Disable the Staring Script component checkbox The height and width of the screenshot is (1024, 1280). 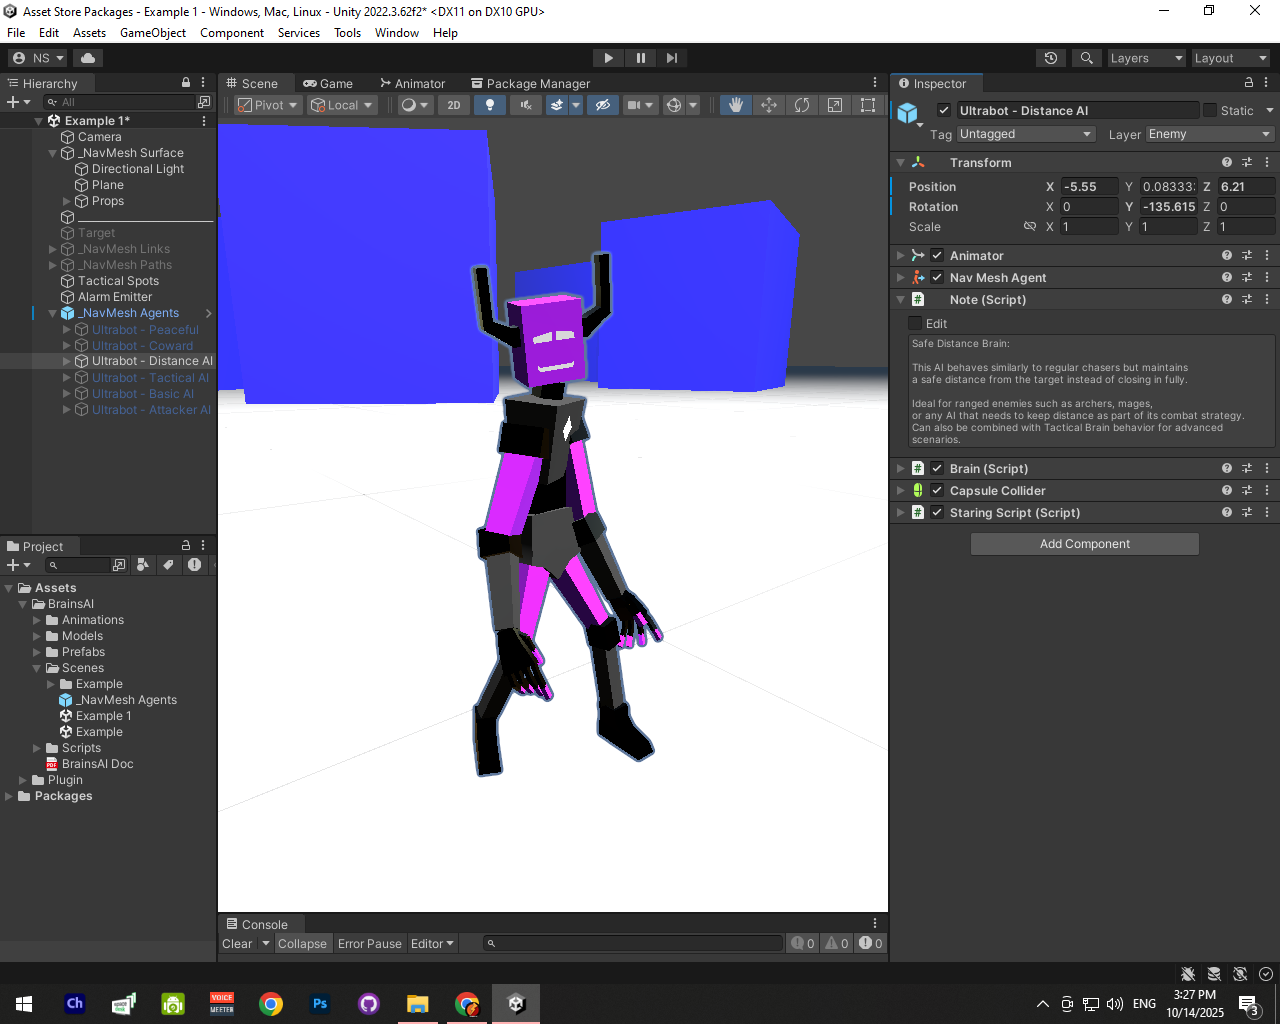tap(937, 512)
